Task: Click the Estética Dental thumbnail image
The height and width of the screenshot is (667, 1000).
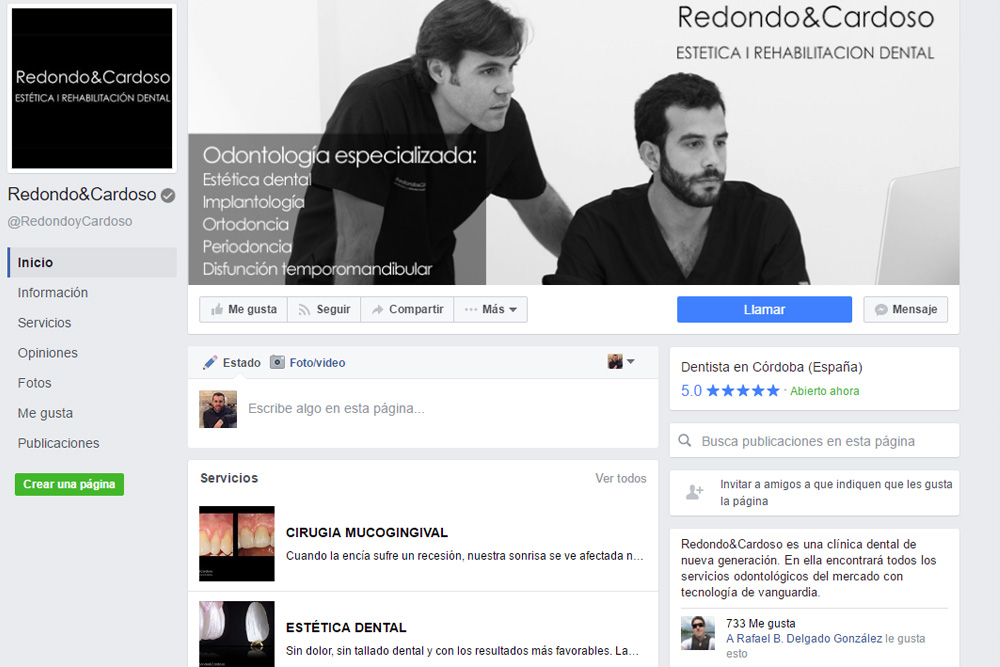Action: point(237,634)
